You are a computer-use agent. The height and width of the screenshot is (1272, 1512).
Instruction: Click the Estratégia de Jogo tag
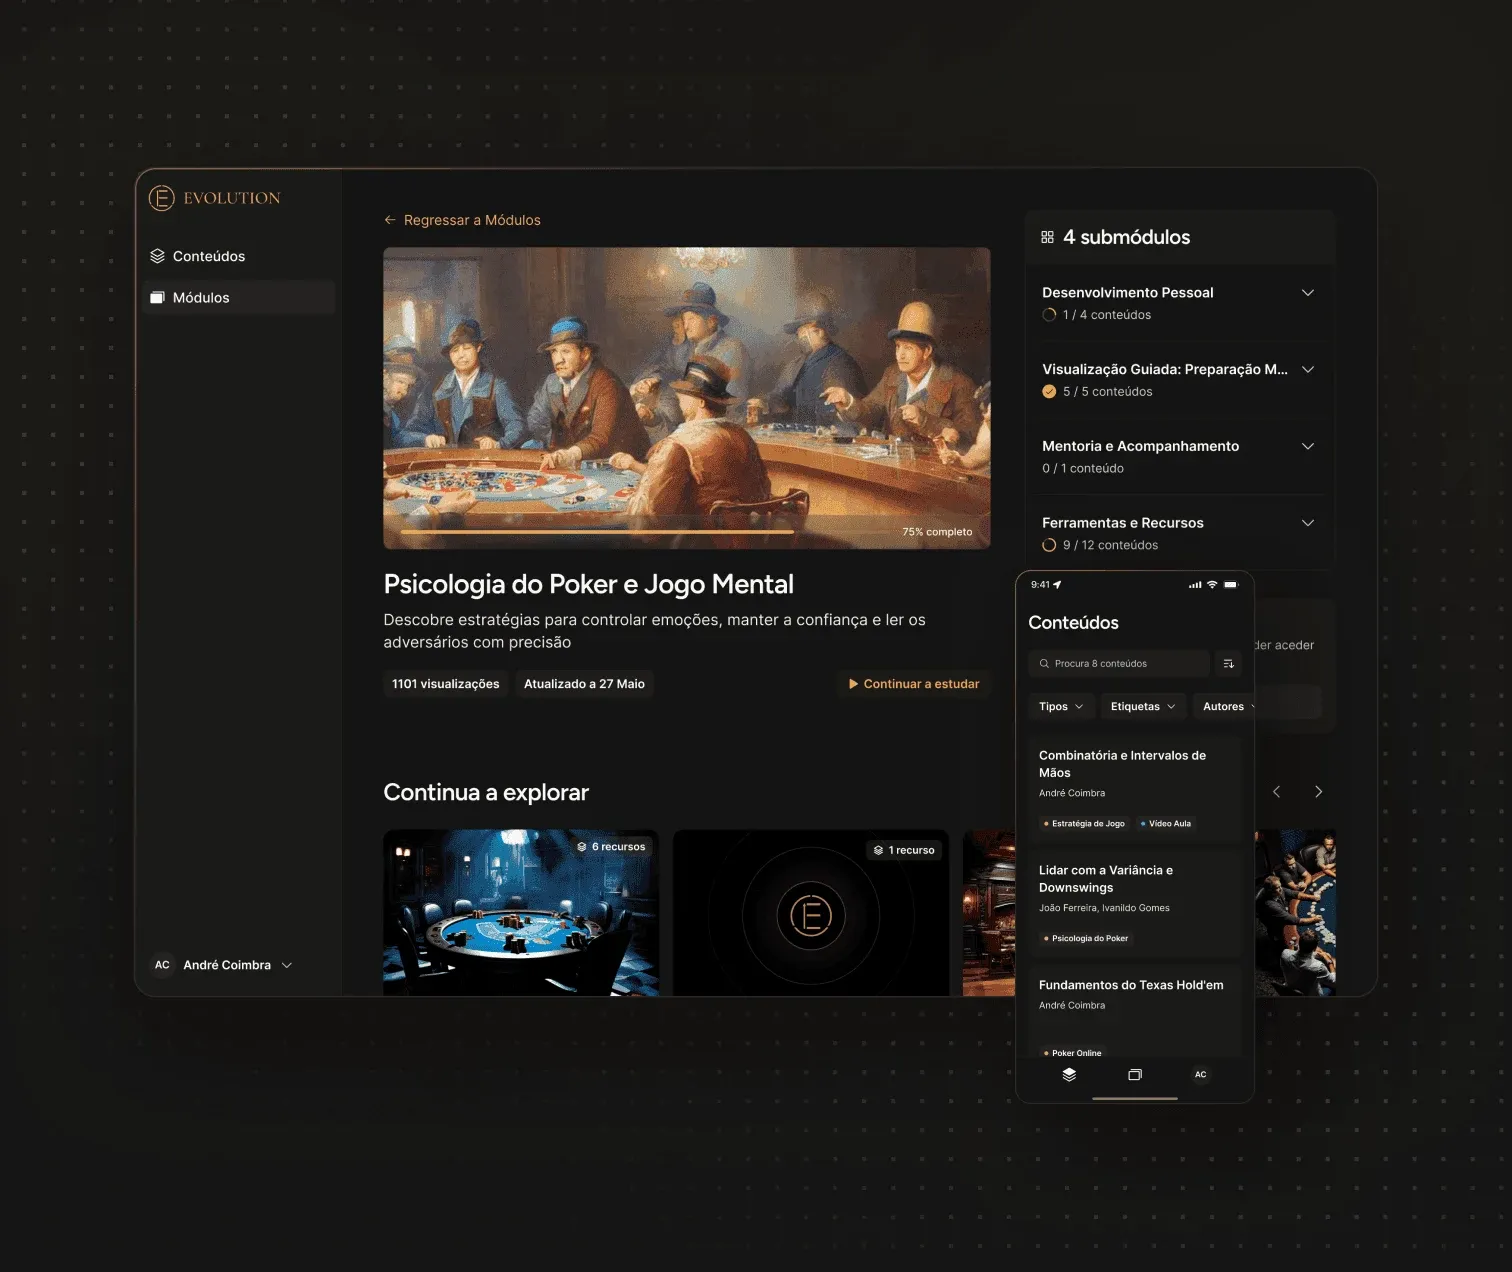coord(1084,824)
